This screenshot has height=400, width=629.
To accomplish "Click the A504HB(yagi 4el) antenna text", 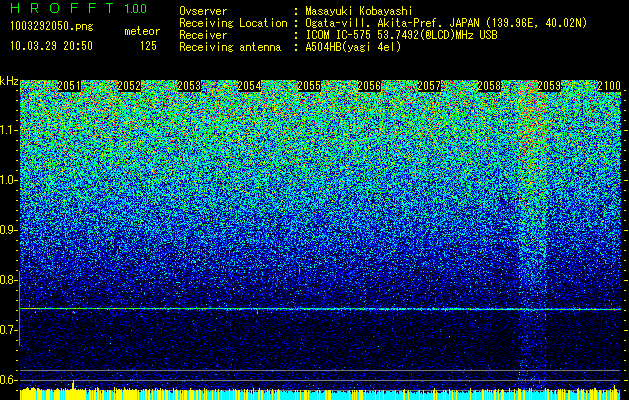I will tap(353, 47).
